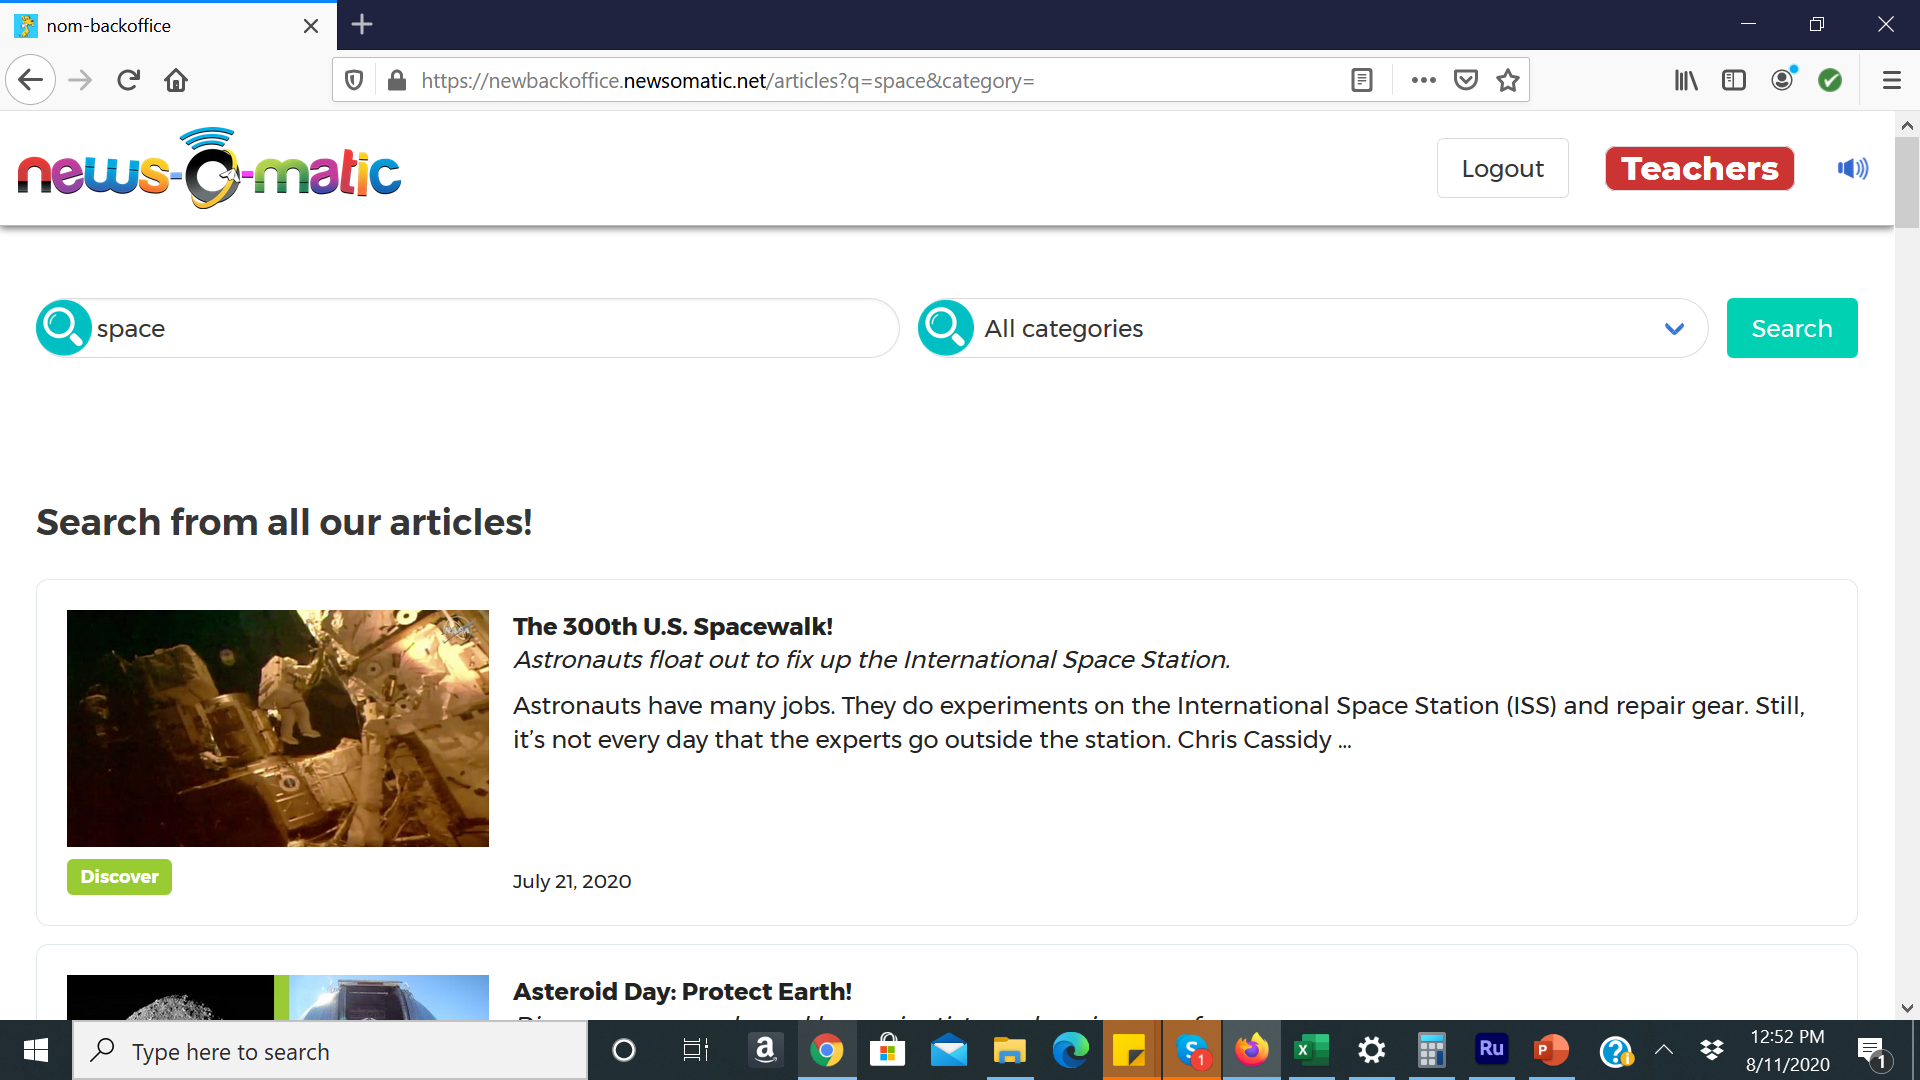Open the Firefox hamburger menu
Viewport: 1920px width, 1080px height.
pyautogui.click(x=1891, y=80)
